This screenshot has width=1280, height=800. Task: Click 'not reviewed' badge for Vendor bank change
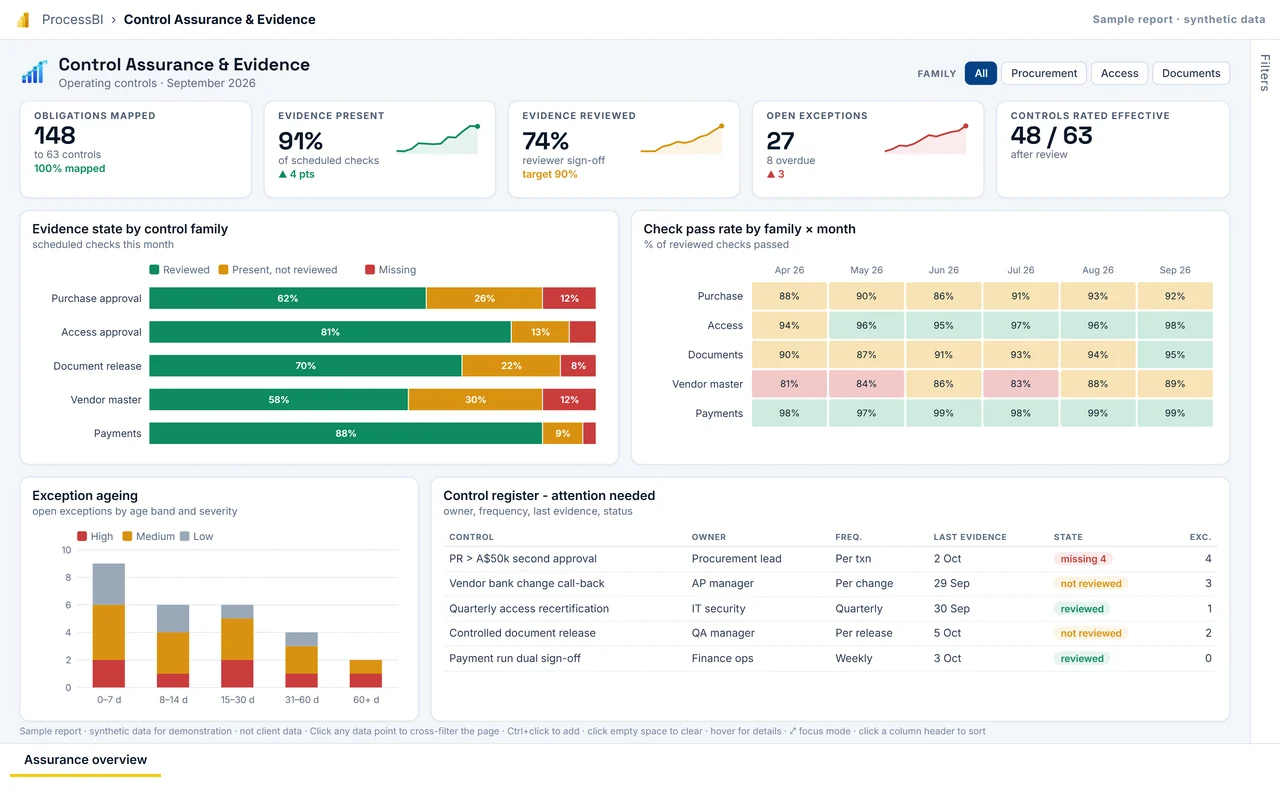pos(1091,584)
